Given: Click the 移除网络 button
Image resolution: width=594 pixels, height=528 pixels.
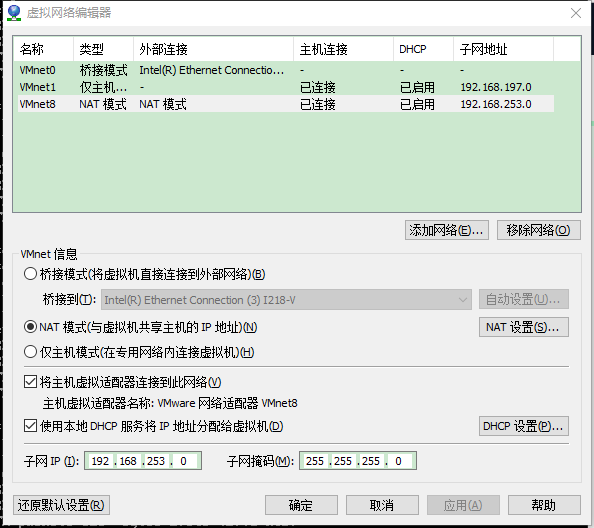Looking at the screenshot, I should coord(538,230).
